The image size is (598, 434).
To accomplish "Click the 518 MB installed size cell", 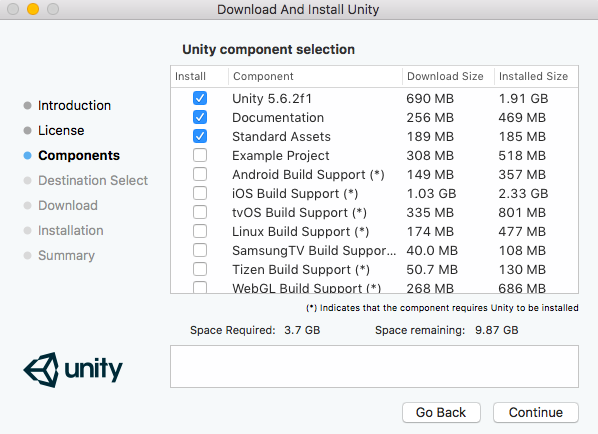I will point(522,156).
